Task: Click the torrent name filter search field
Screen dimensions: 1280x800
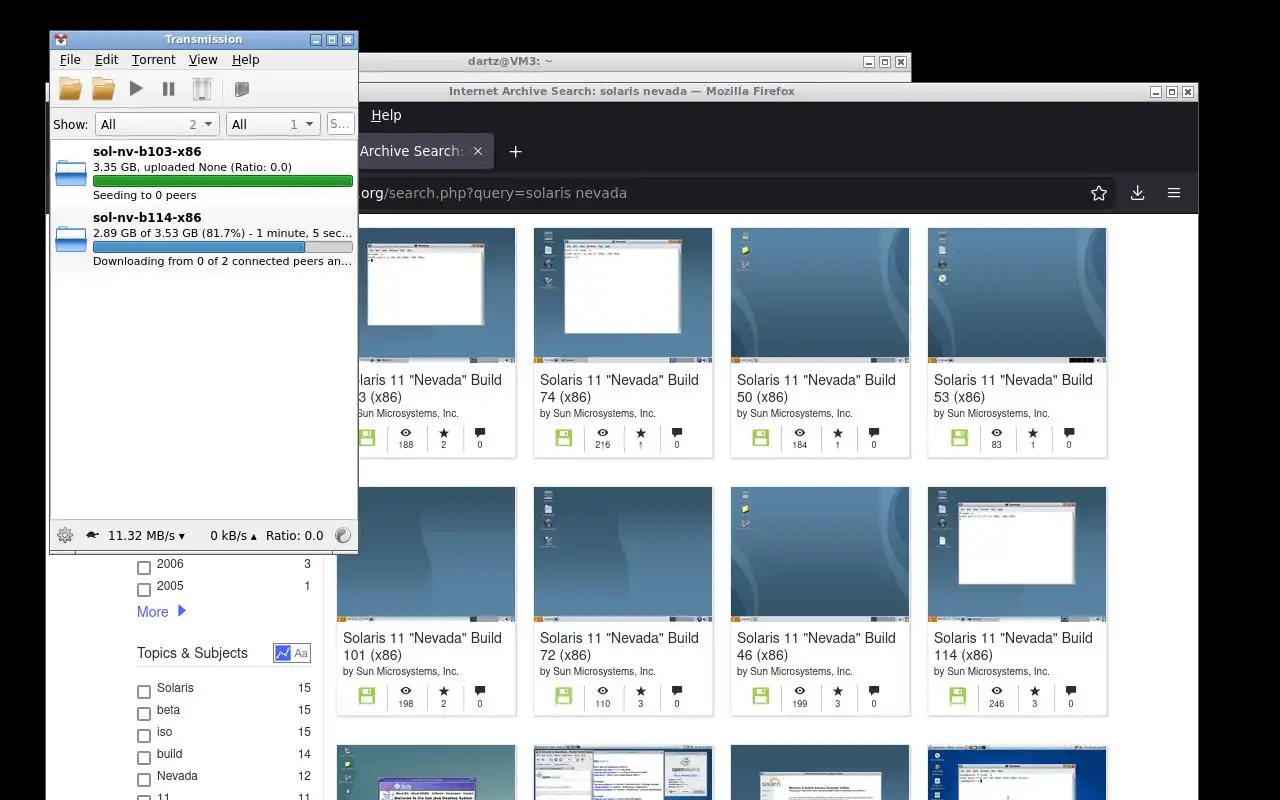Action: pos(340,124)
